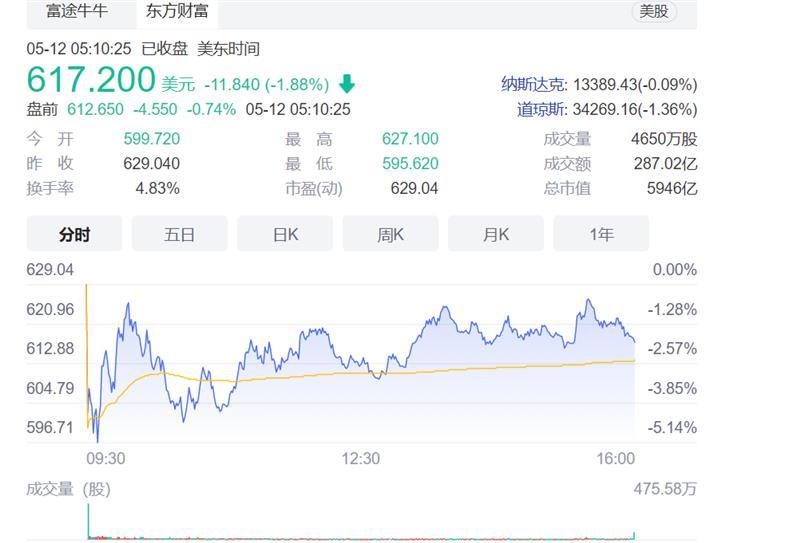Screen dimensions: 800x543
Task: Select the 分时 chart view
Action: 74,234
